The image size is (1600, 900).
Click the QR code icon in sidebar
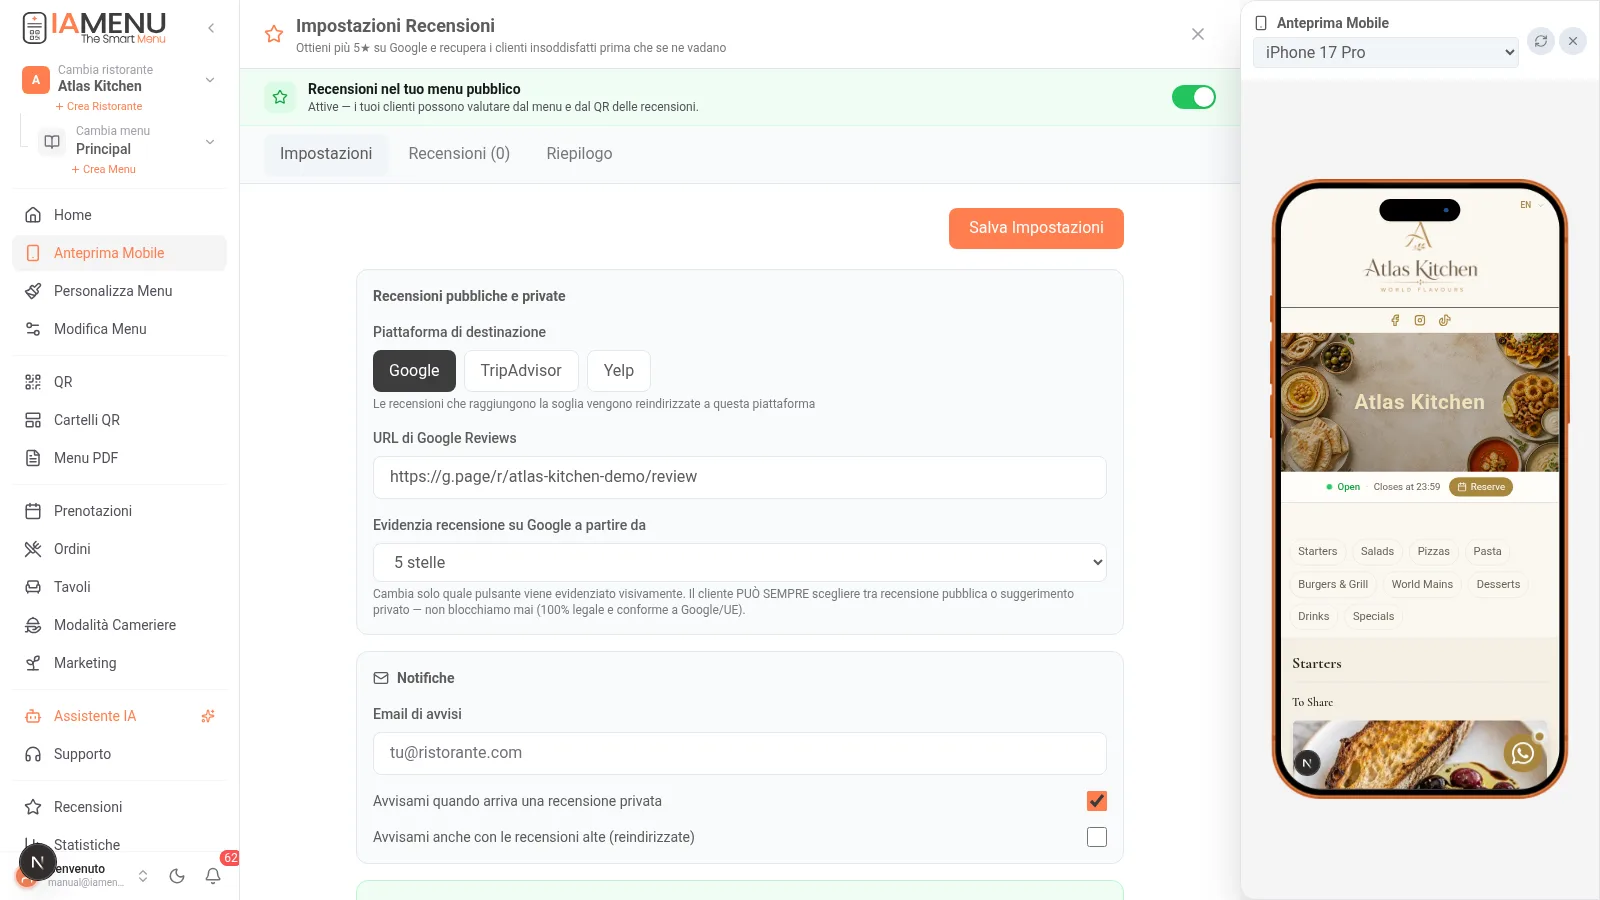33,382
